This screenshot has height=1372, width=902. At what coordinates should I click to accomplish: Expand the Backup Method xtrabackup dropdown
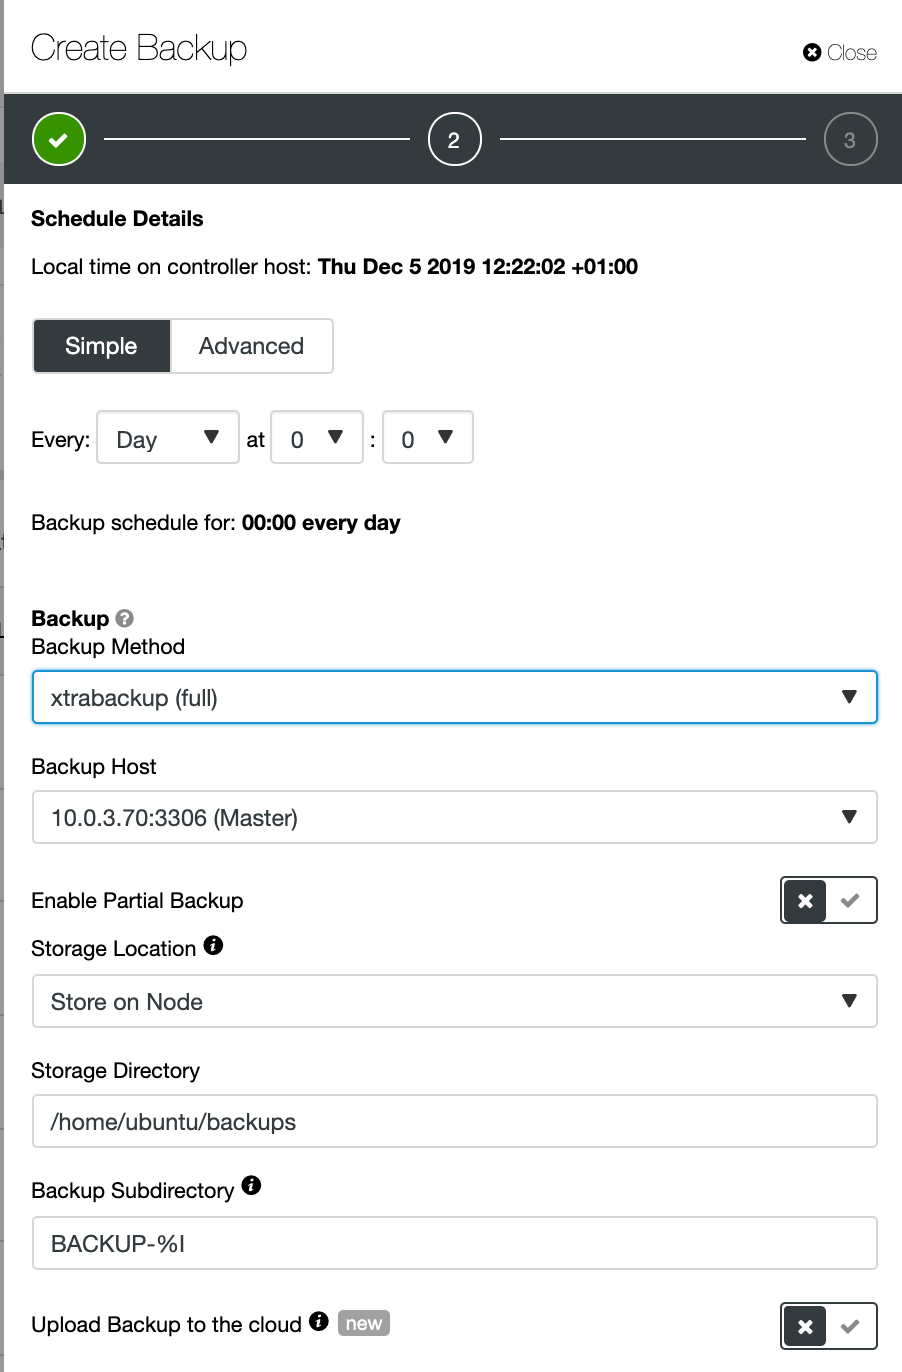point(455,697)
